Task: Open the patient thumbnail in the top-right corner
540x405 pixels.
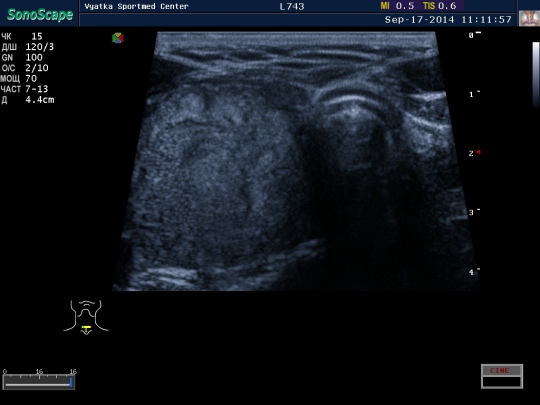Action: pos(529,18)
